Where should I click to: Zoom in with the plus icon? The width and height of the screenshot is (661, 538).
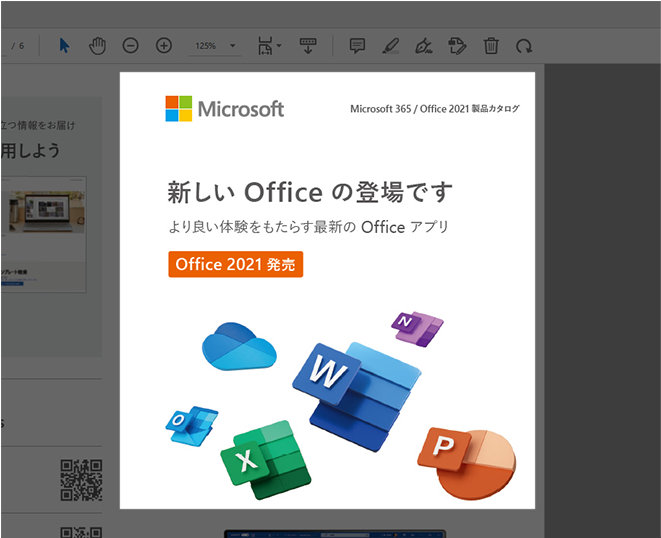tap(164, 46)
